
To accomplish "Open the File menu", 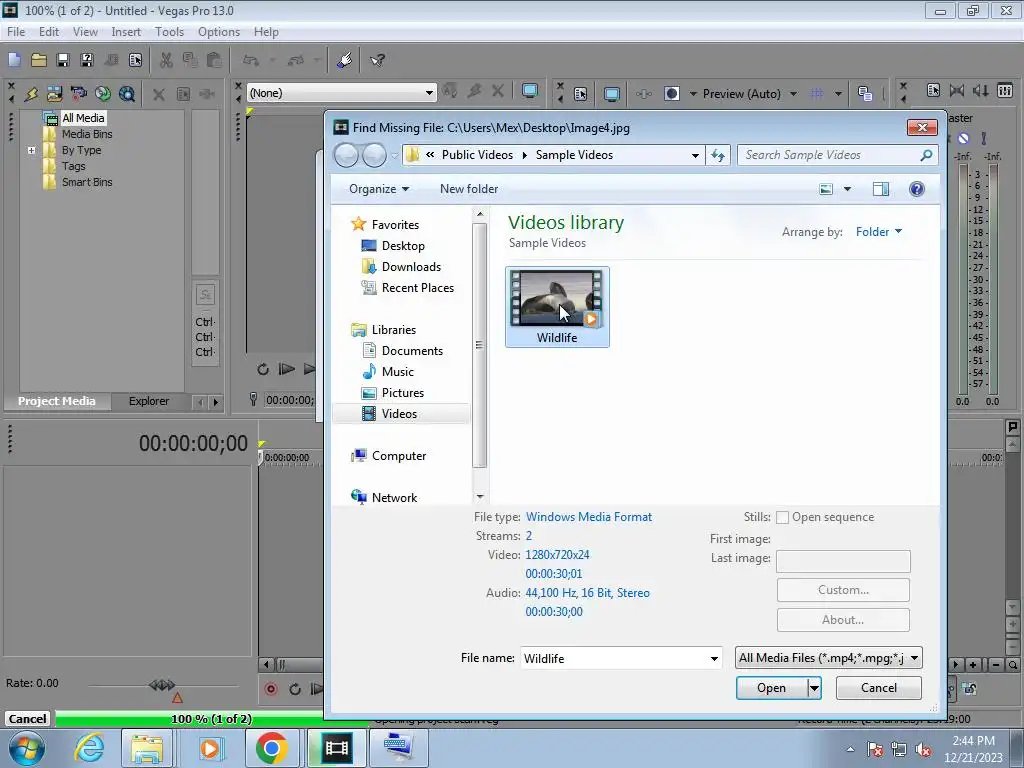I will (x=16, y=32).
